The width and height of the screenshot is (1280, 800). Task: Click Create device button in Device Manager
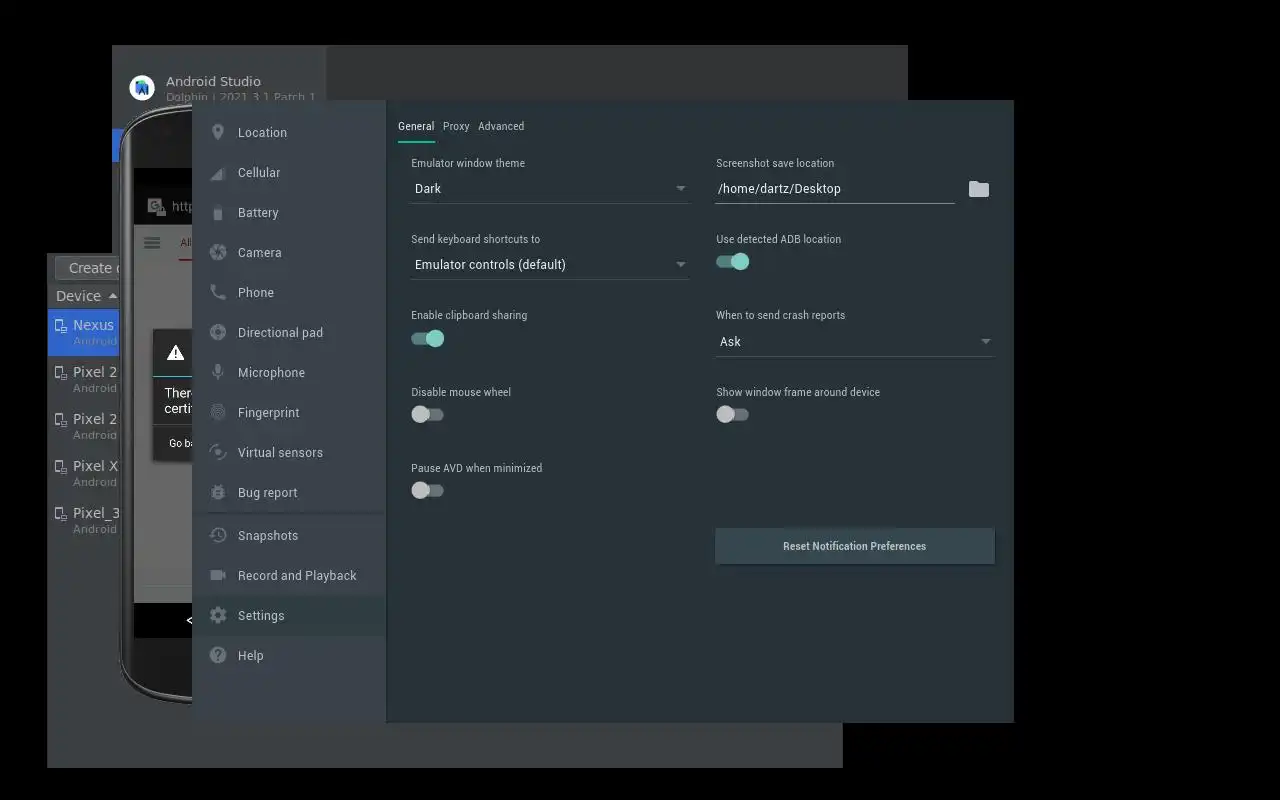(x=88, y=268)
